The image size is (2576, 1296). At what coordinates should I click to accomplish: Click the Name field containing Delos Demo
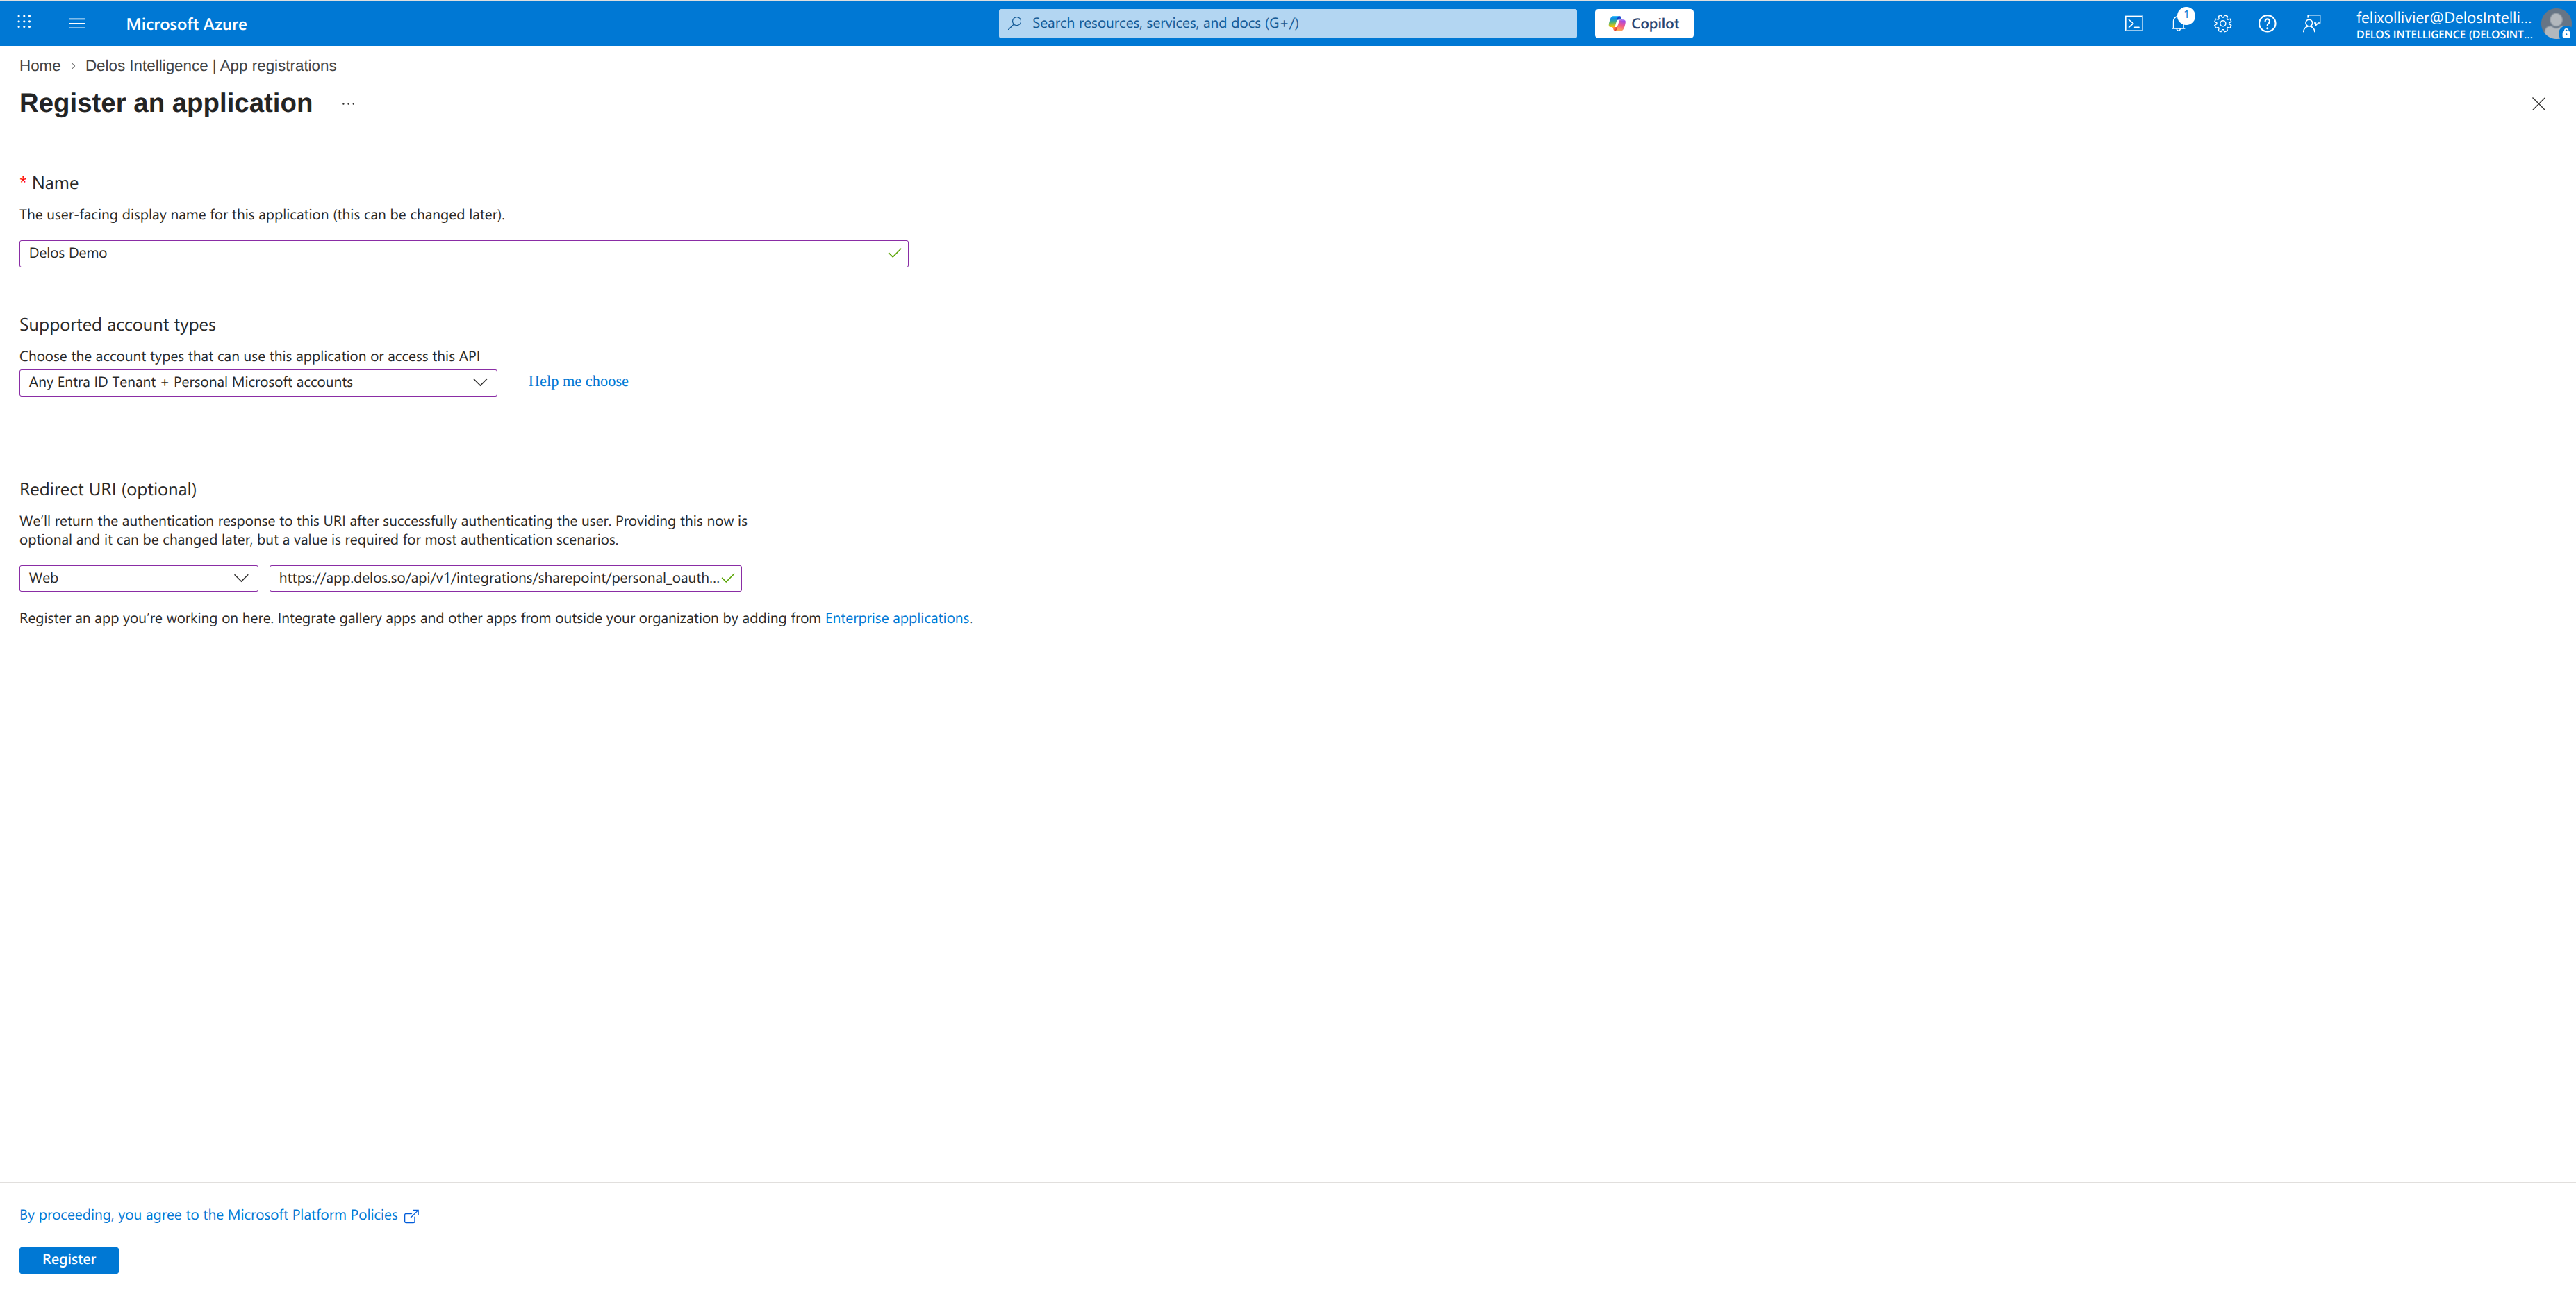click(463, 253)
